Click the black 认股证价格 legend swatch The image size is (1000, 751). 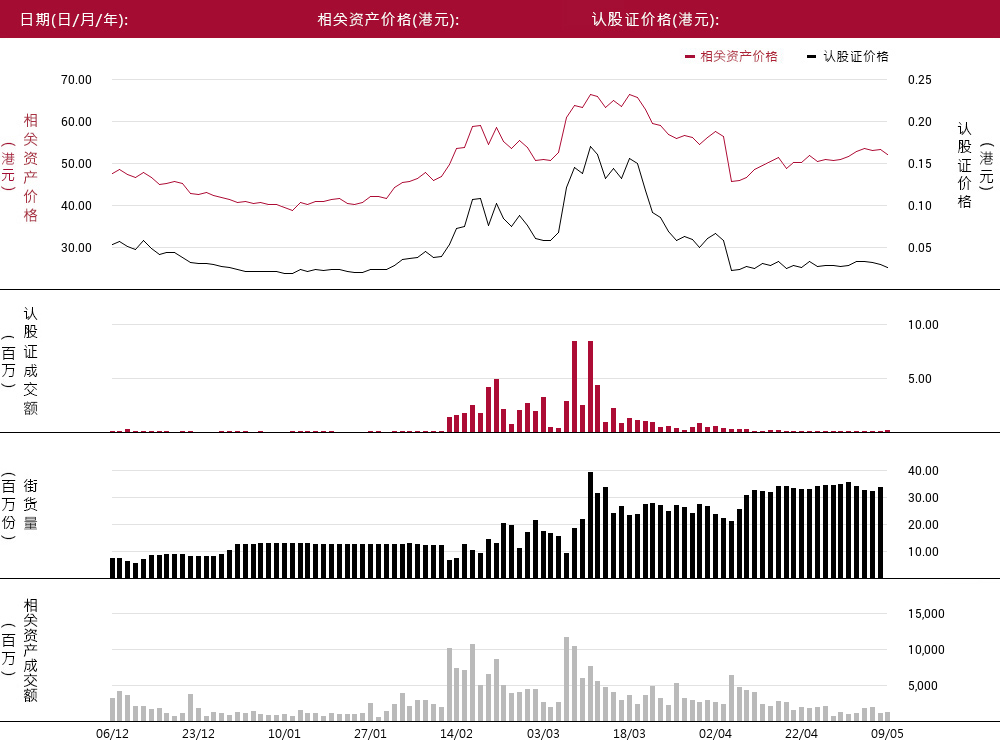(x=811, y=57)
